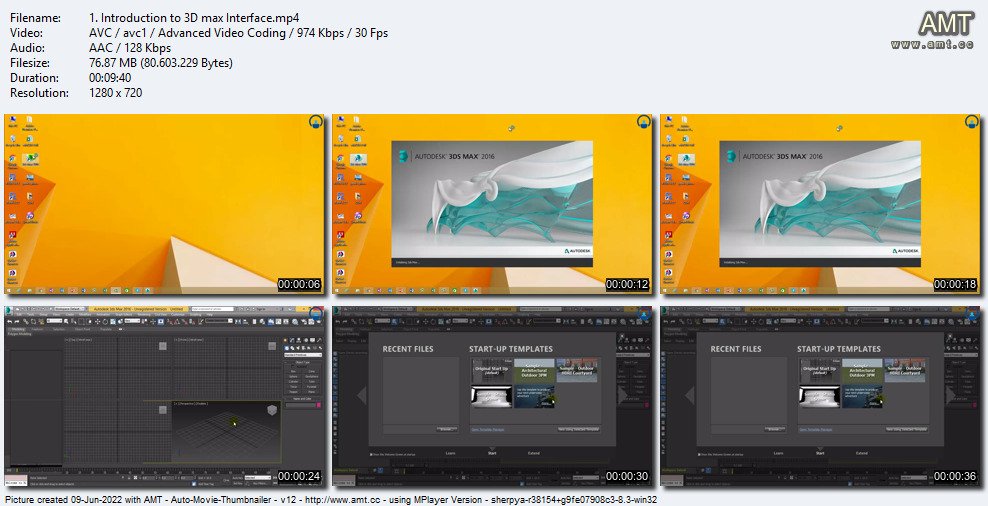The height and width of the screenshot is (506, 988).
Task: Click the Mirror tool in the 00:00:24 frame toolbar
Action: click(238, 322)
